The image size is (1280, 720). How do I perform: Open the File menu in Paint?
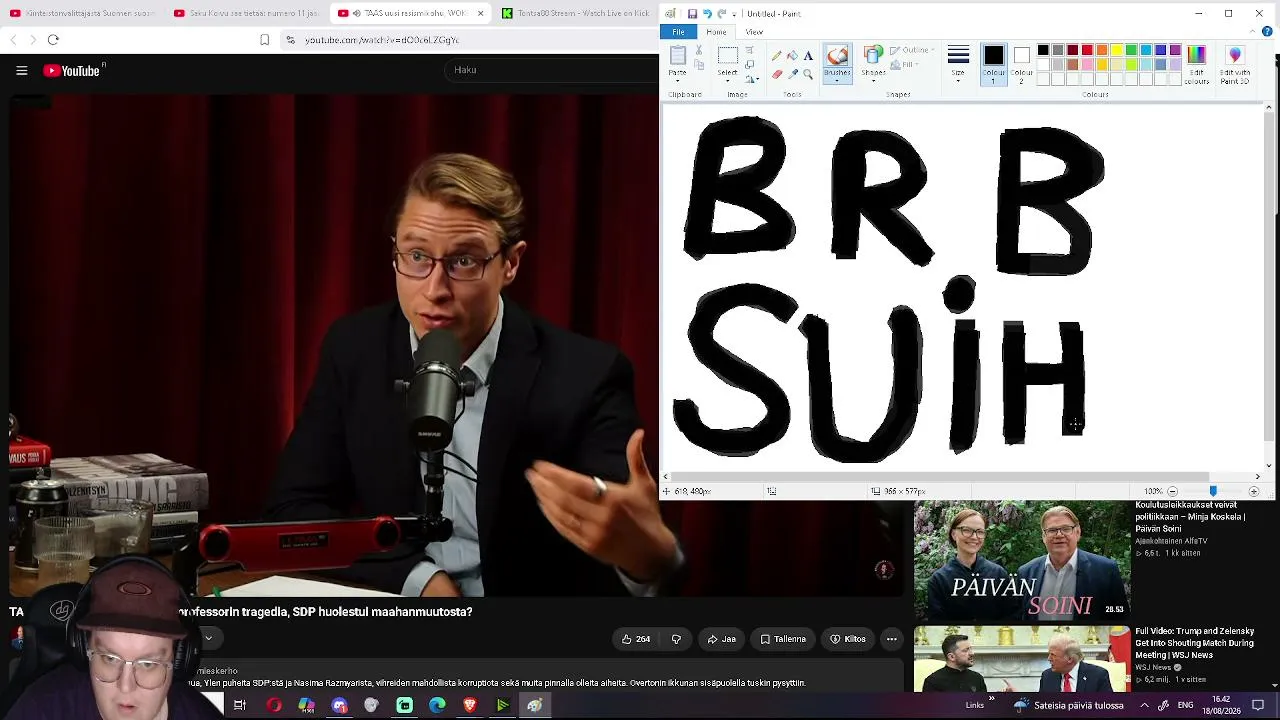coord(678,32)
